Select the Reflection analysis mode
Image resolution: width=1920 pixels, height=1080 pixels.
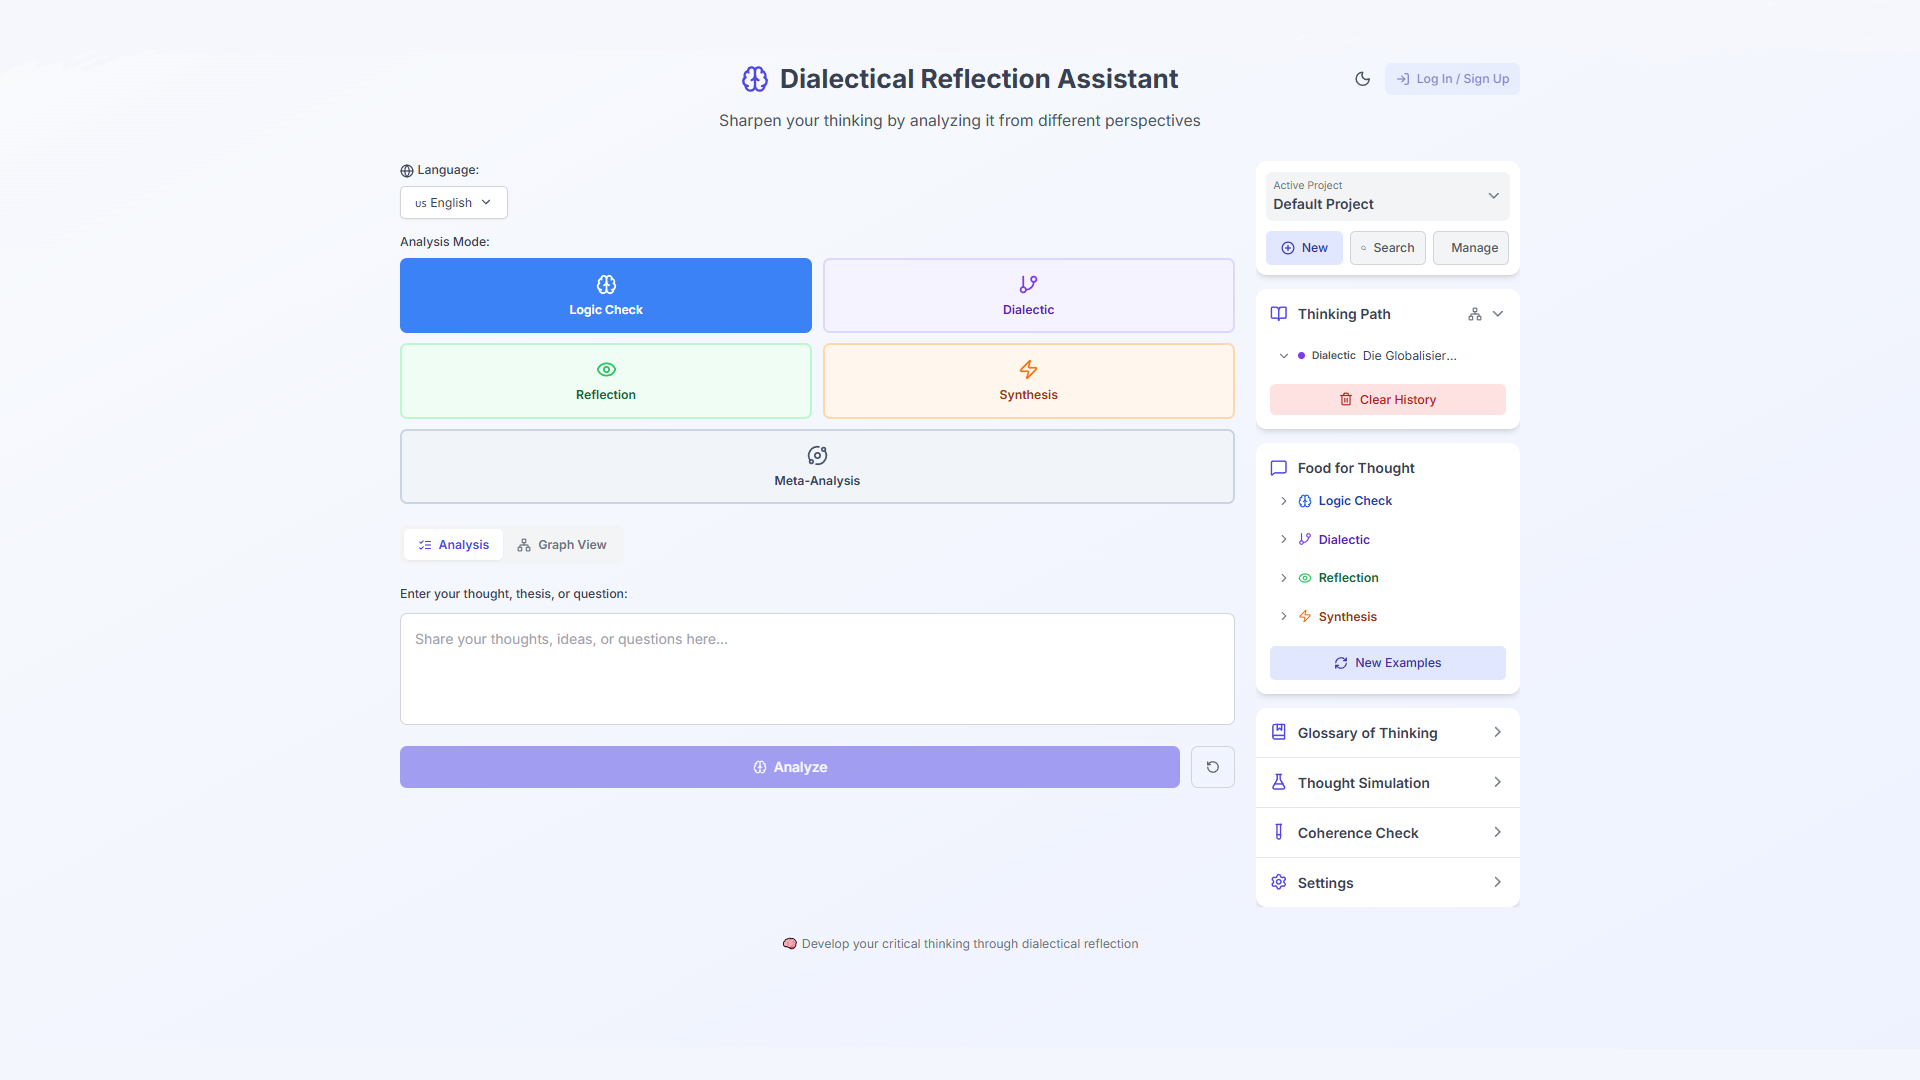(605, 381)
